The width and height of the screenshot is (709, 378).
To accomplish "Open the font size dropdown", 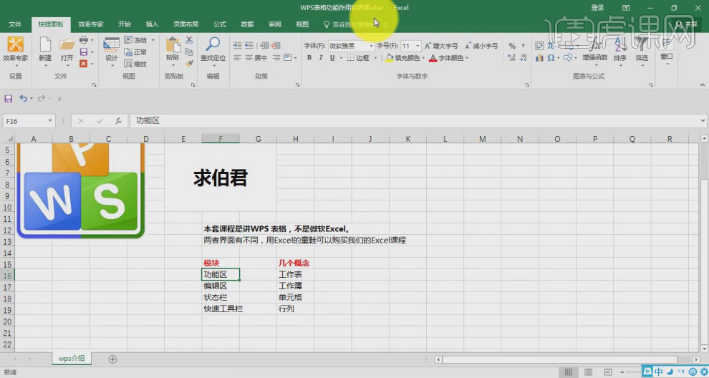I will click(417, 46).
